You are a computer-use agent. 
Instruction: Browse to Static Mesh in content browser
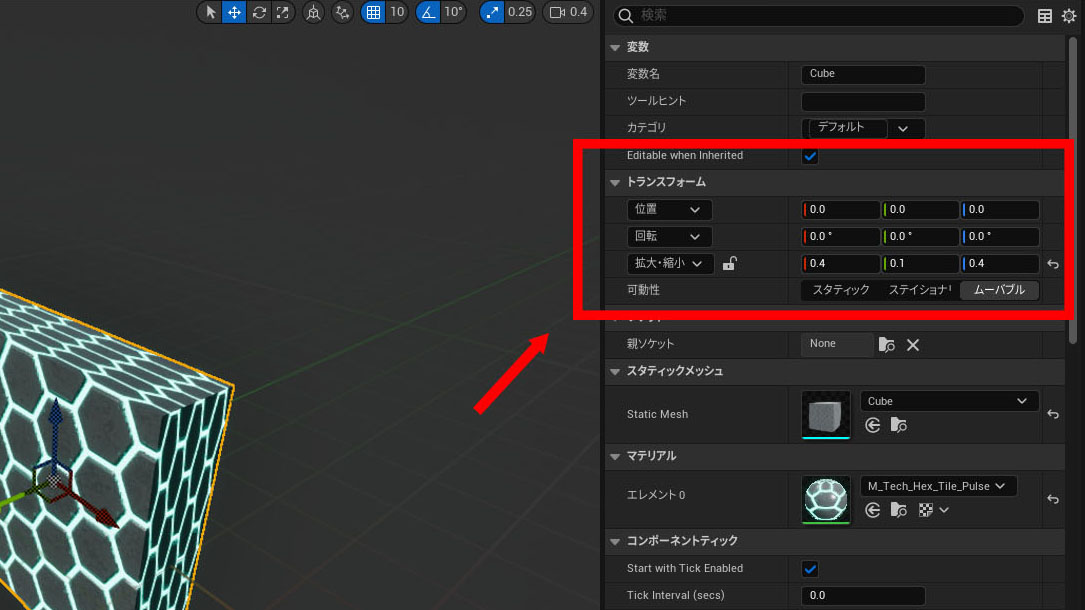(898, 425)
